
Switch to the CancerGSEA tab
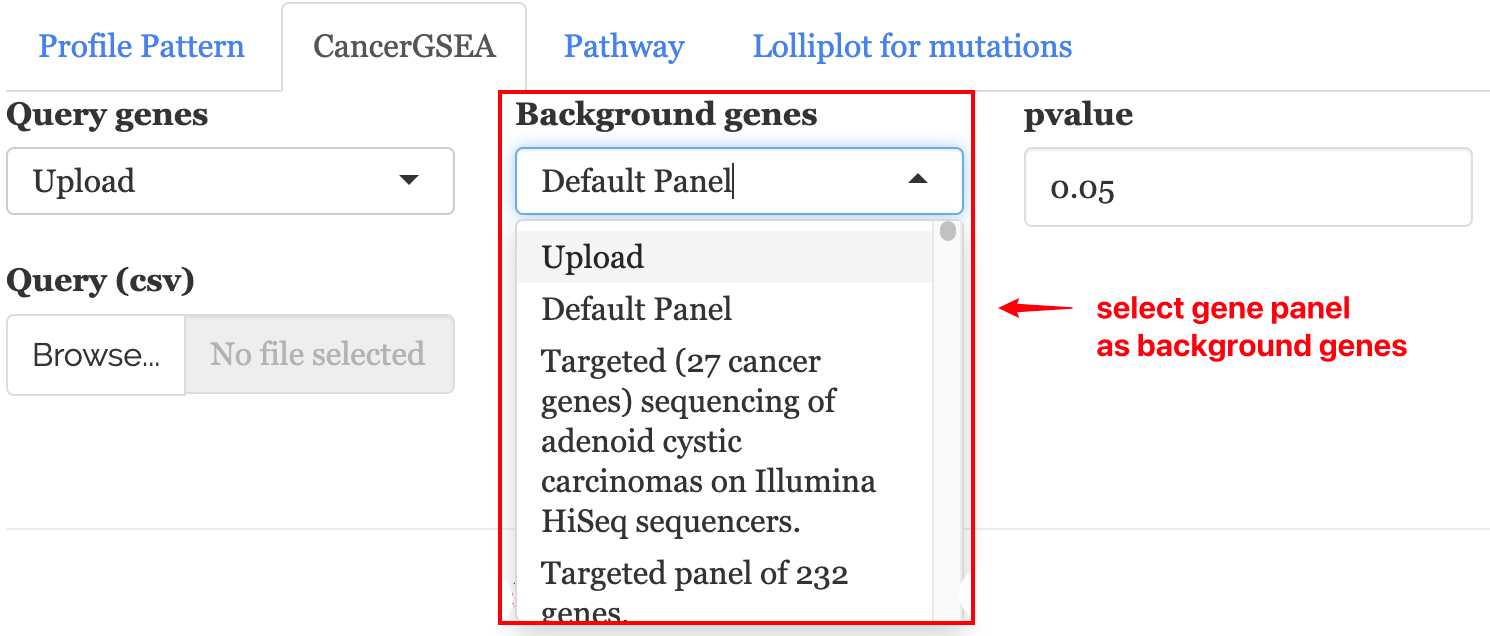click(404, 47)
